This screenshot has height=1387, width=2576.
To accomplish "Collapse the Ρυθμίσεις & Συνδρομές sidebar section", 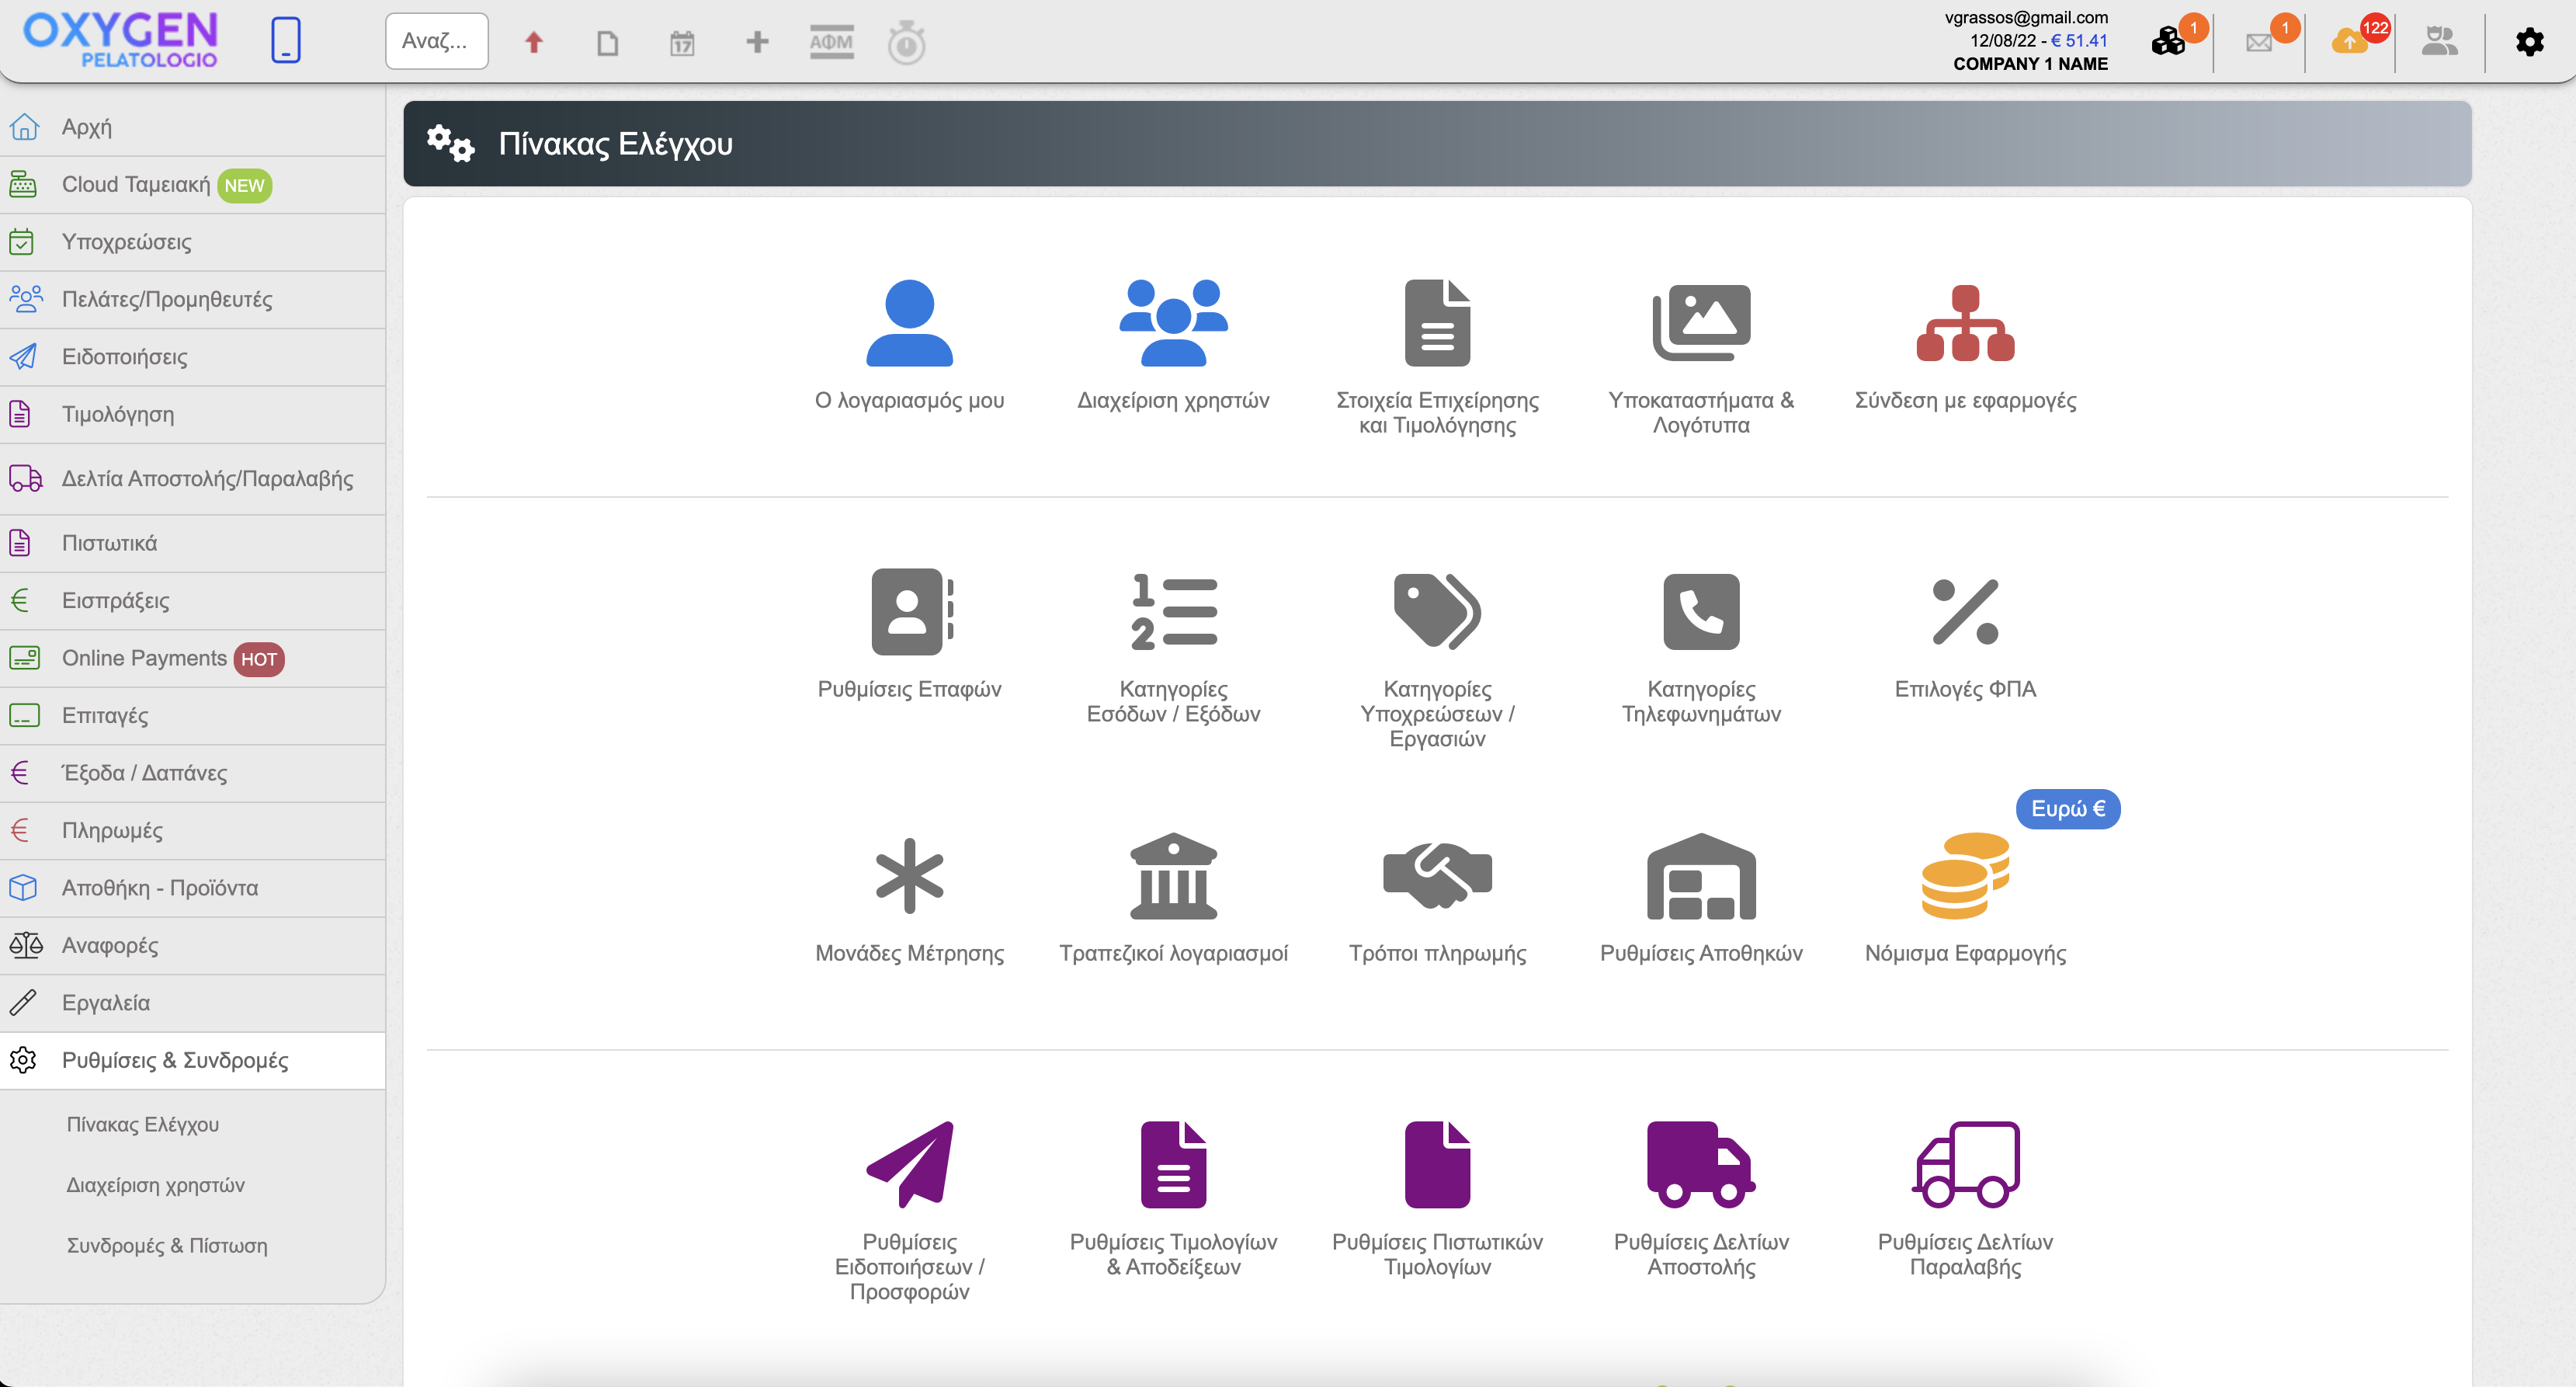I will click(175, 1060).
